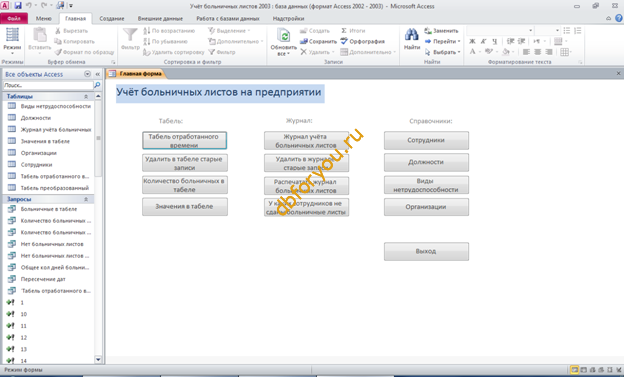Click the По убыванию sort button
This screenshot has height=377, width=624.
click(165, 41)
